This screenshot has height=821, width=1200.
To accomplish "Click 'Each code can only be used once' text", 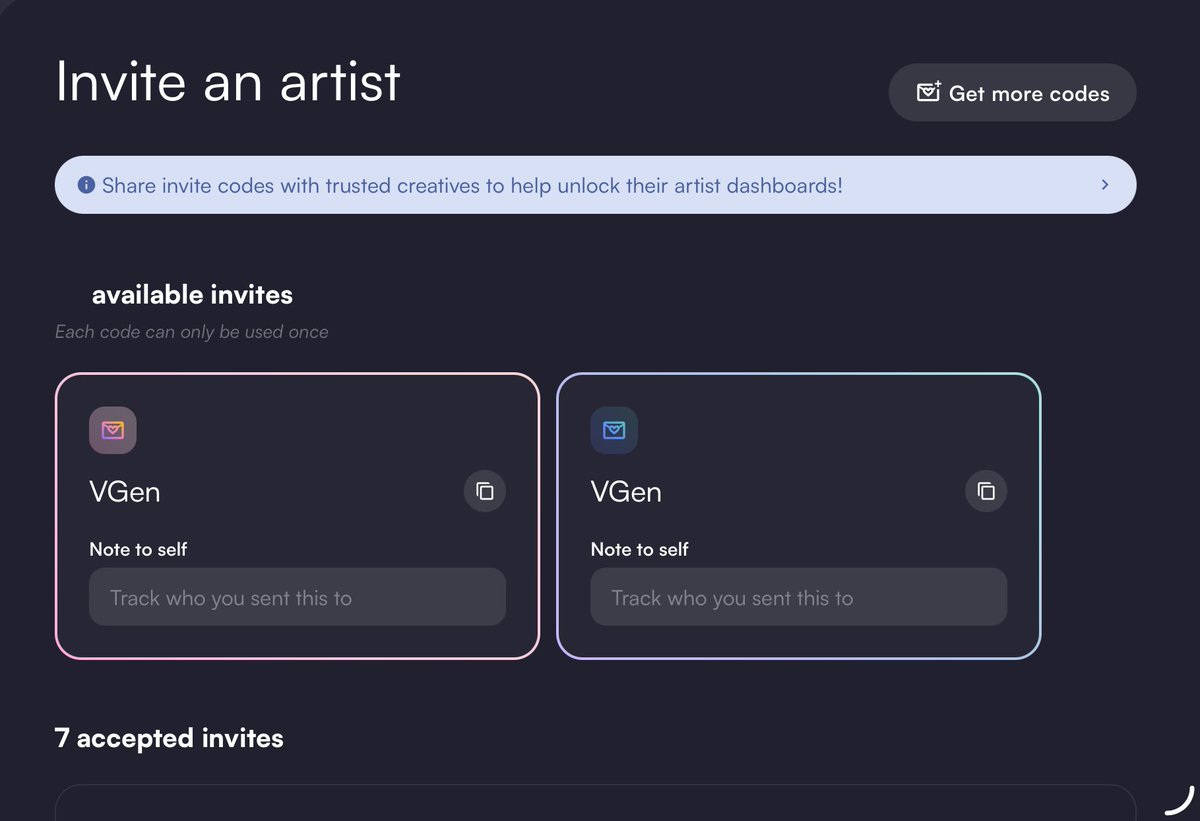I will click(x=192, y=331).
